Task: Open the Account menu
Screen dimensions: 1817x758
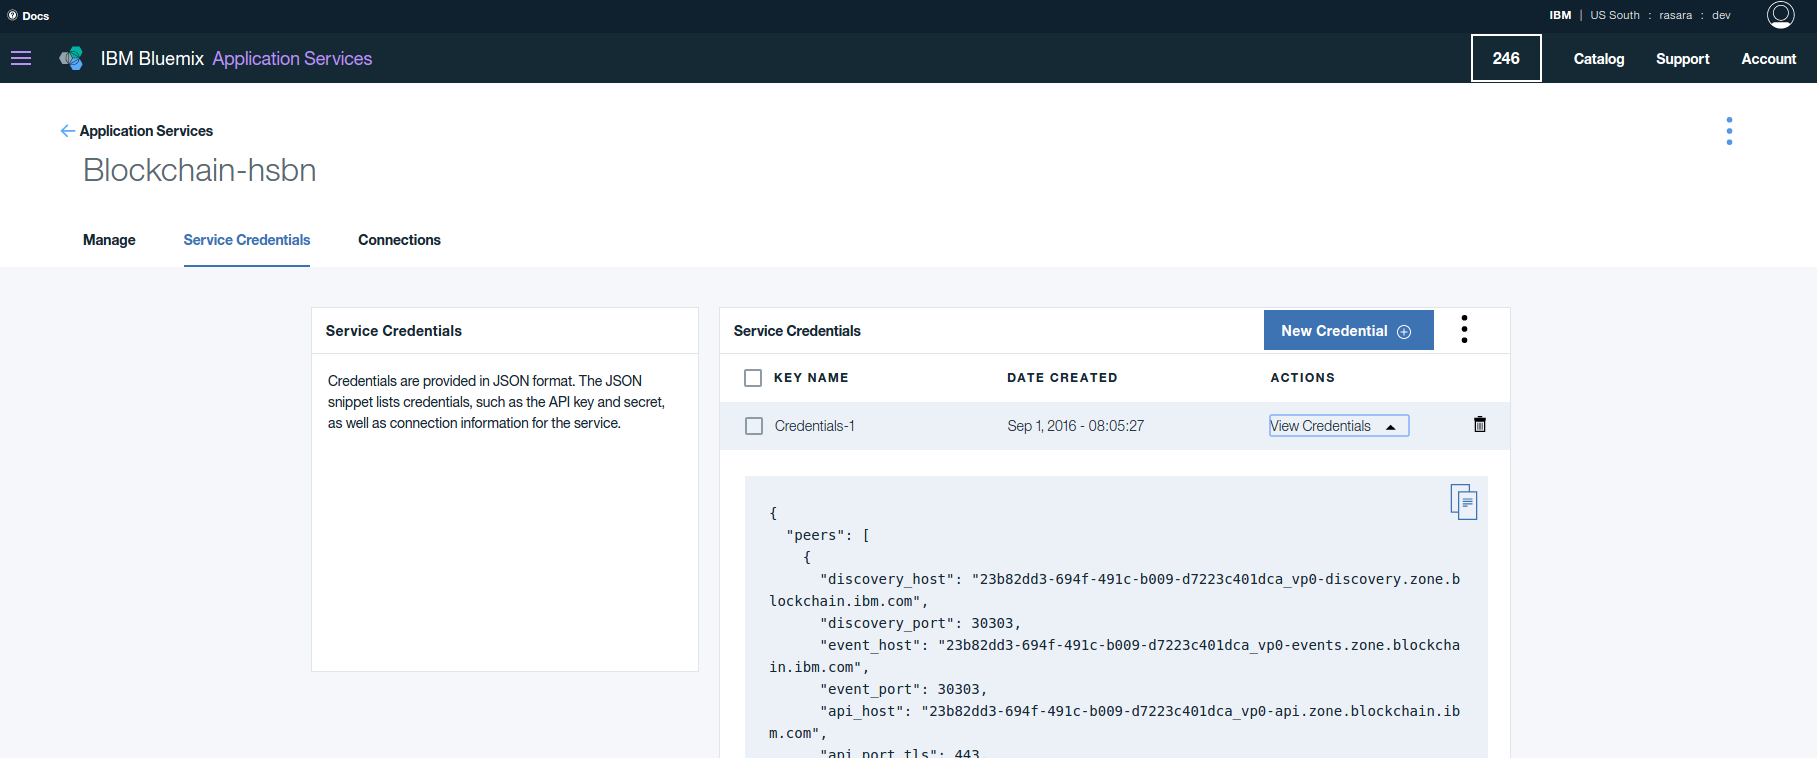Action: (1769, 59)
